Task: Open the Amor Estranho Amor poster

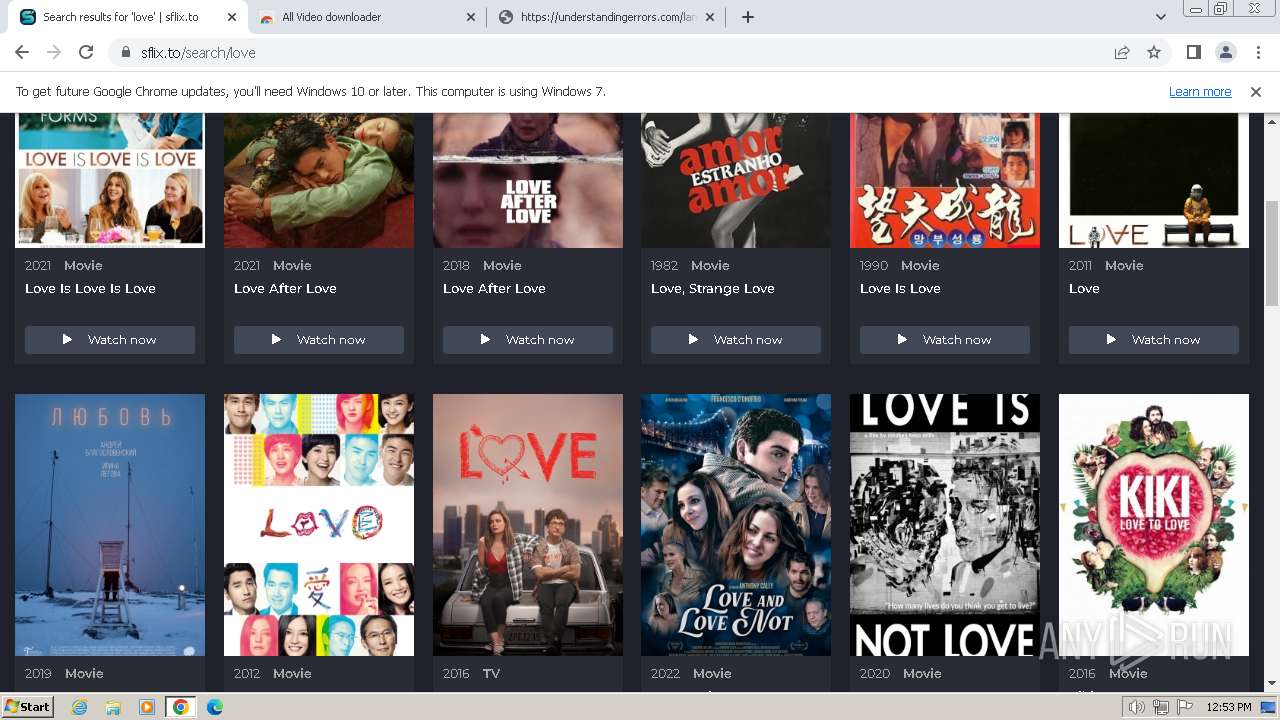Action: coord(736,180)
